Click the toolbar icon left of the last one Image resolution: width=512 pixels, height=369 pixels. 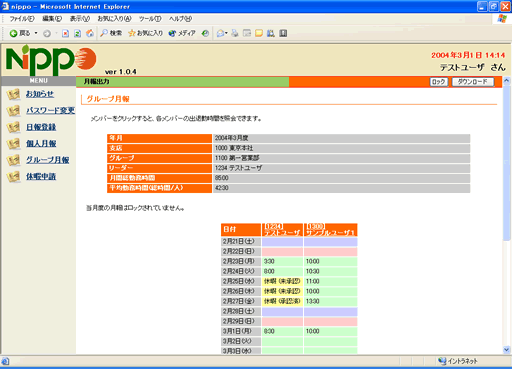click(x=271, y=33)
